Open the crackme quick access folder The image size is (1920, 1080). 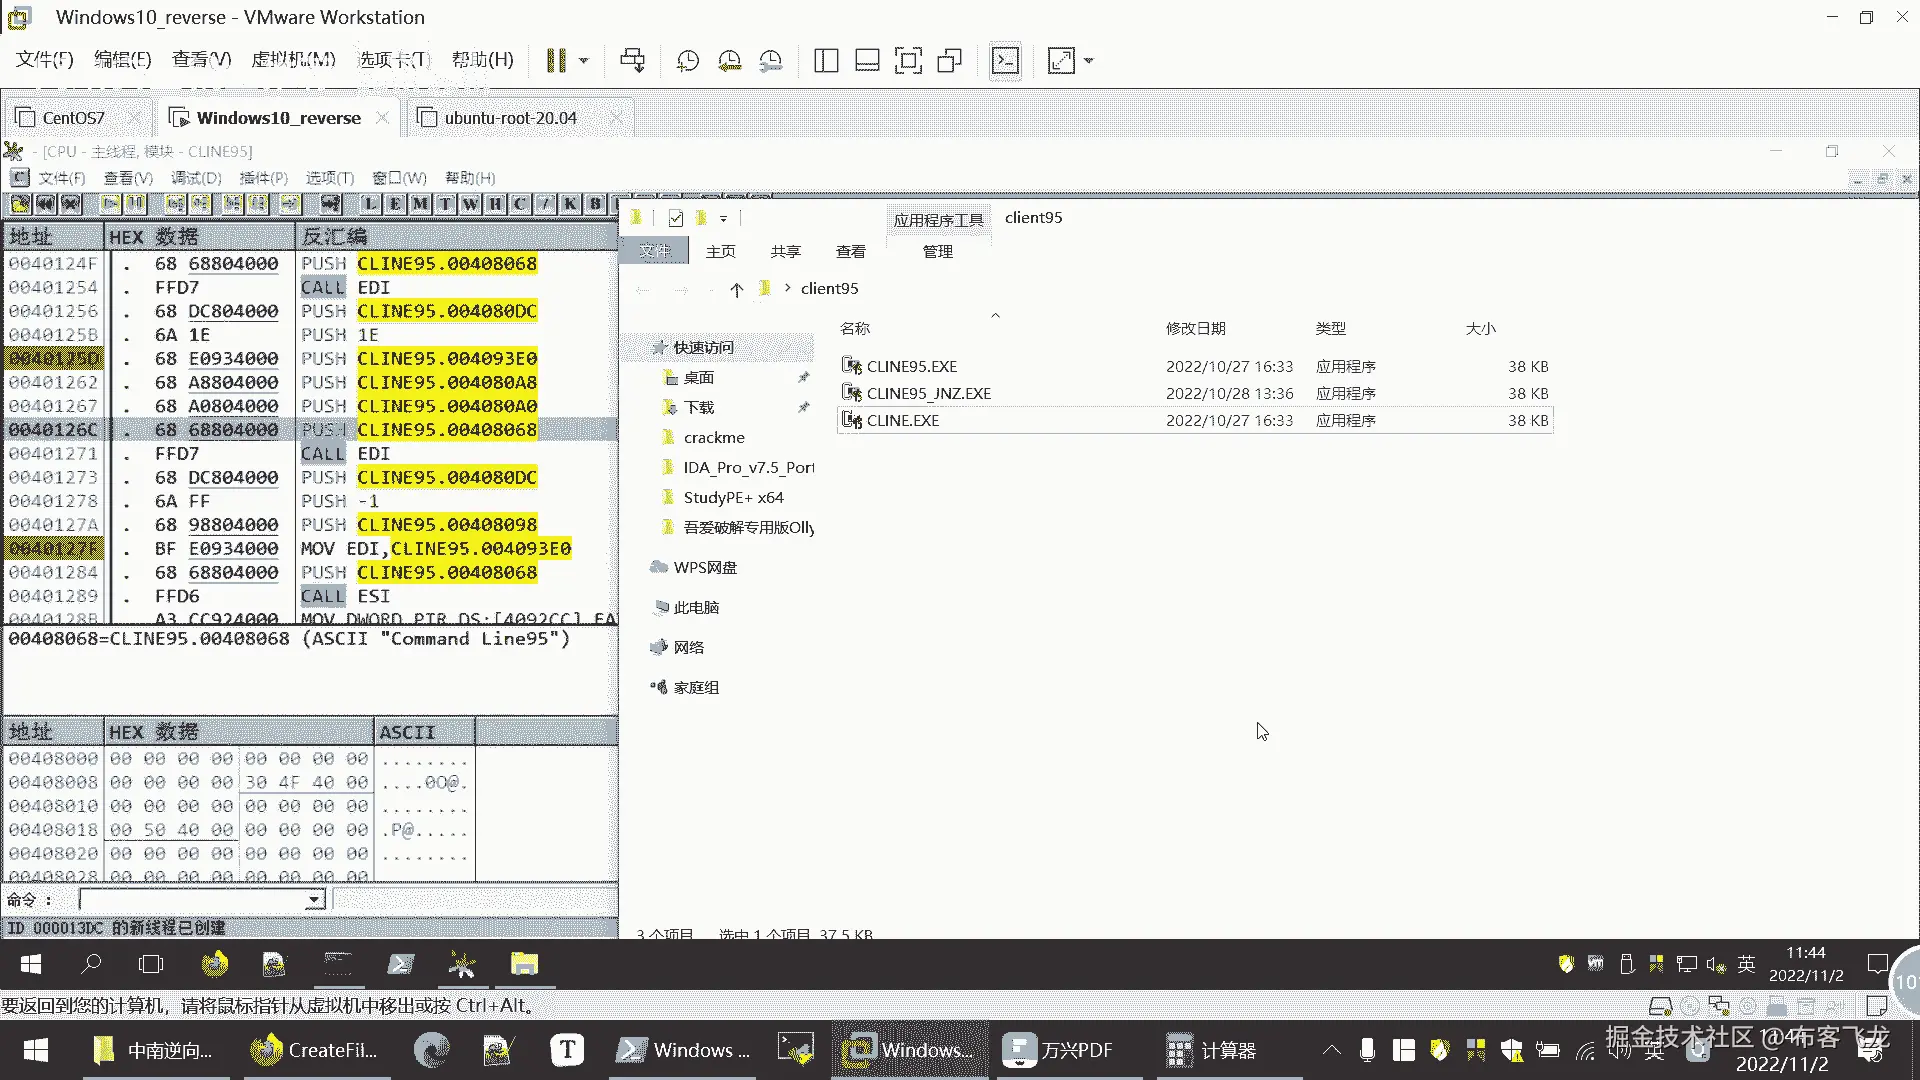pos(714,438)
